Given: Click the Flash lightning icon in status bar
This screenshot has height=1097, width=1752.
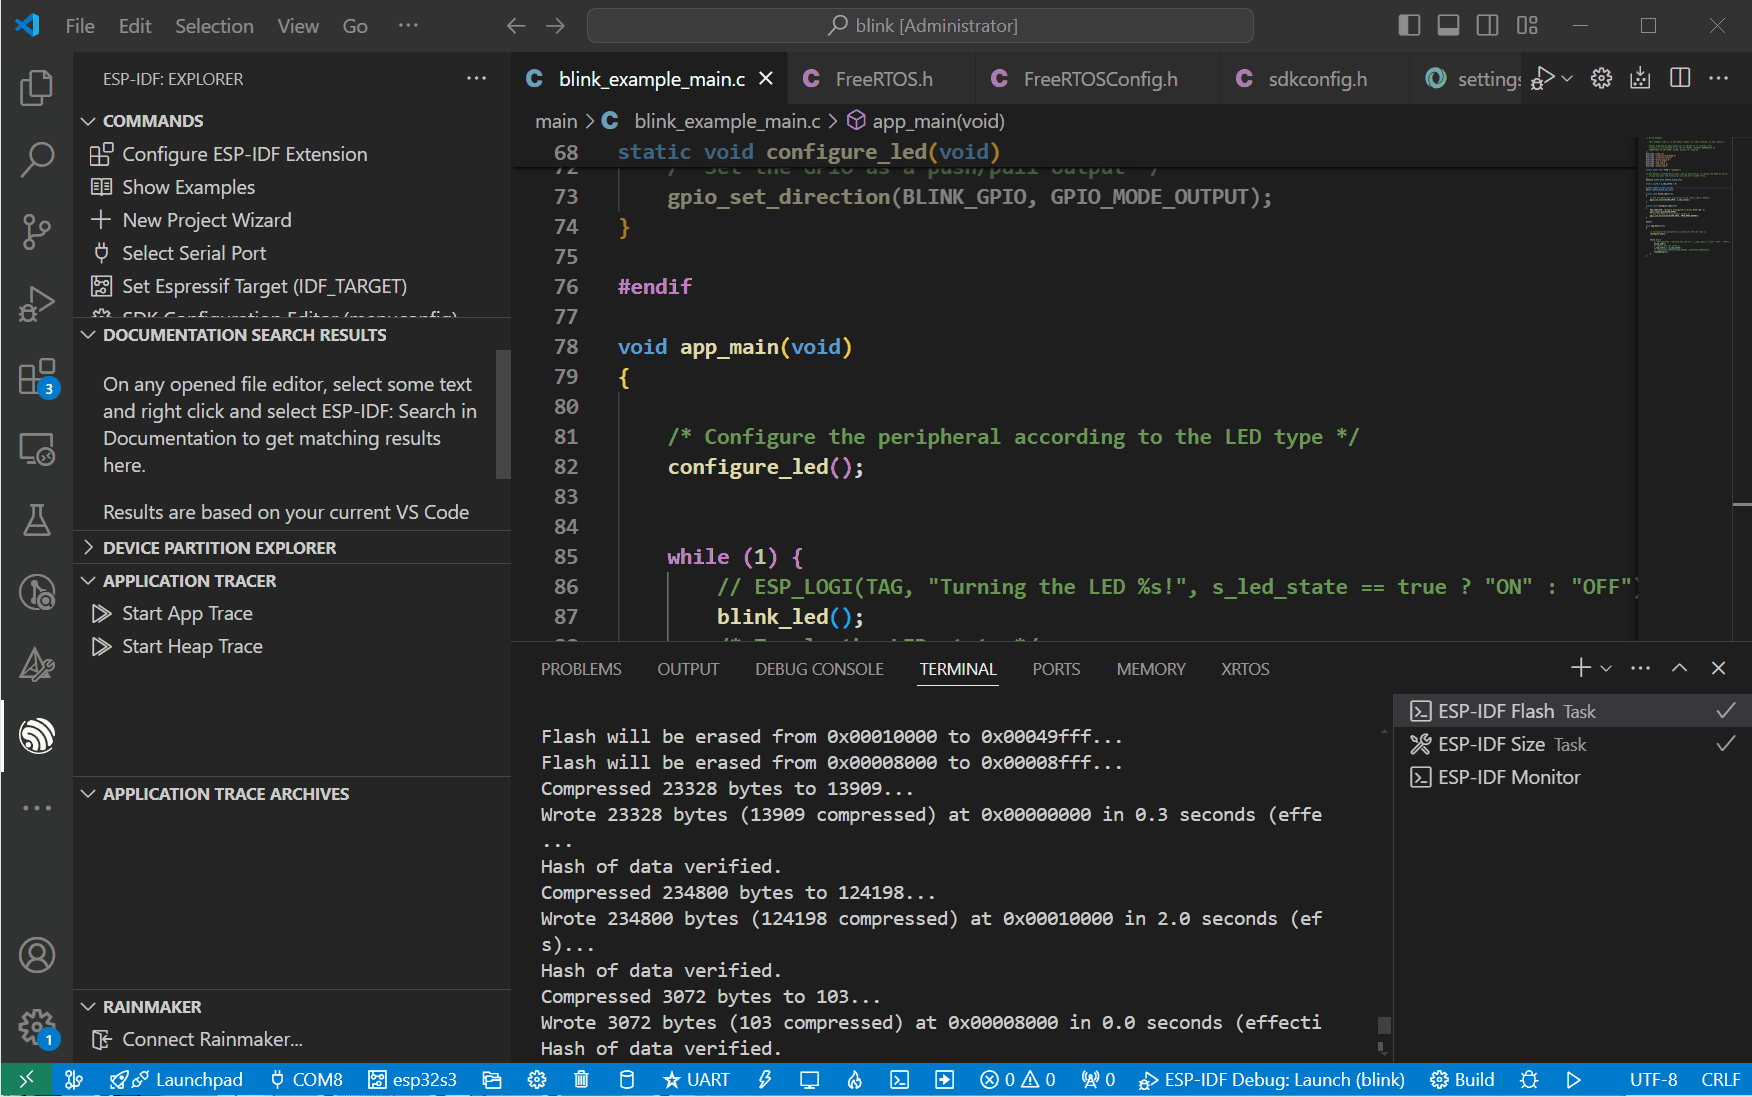Looking at the screenshot, I should point(765,1080).
